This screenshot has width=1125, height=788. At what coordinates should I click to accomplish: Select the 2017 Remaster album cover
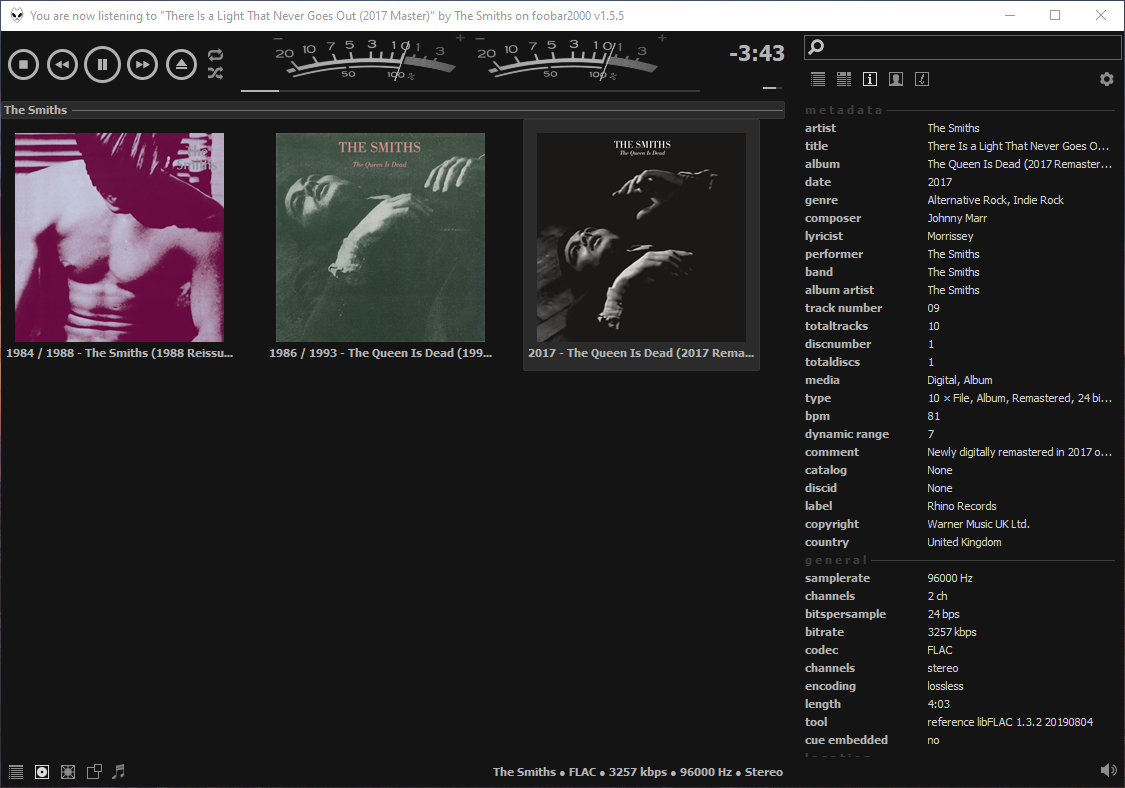(641, 237)
